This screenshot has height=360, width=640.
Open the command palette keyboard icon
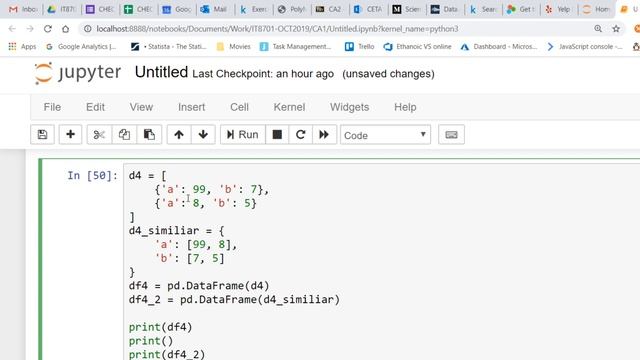tap(451, 135)
